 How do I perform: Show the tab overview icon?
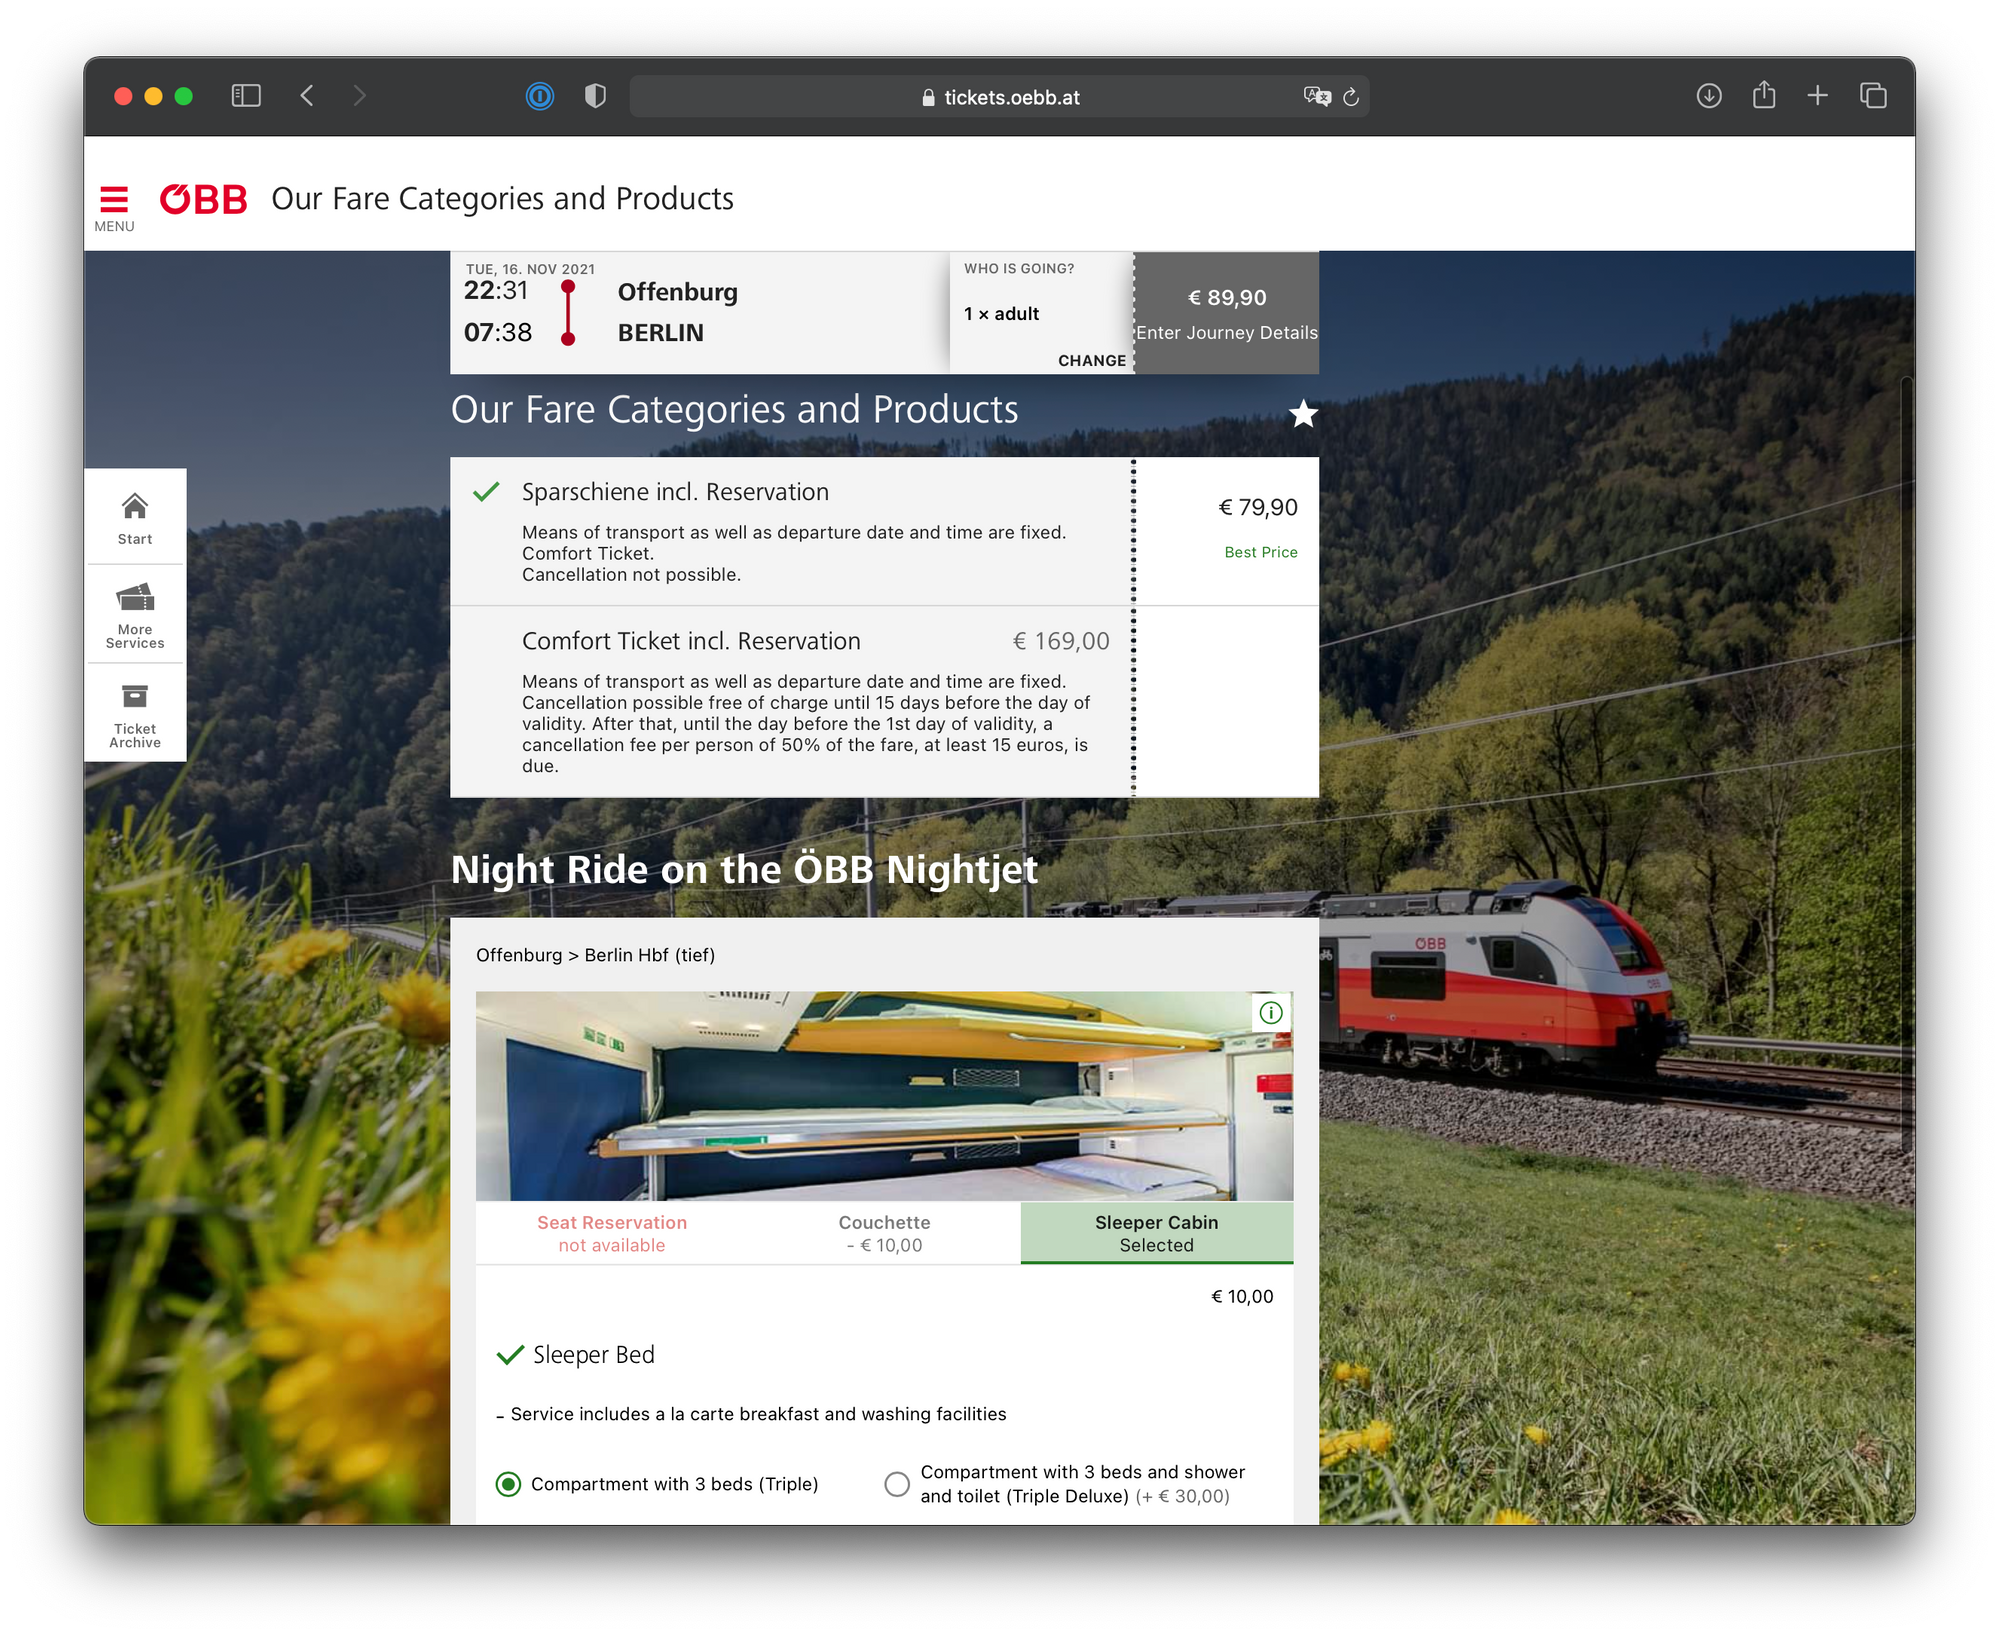click(x=1873, y=96)
